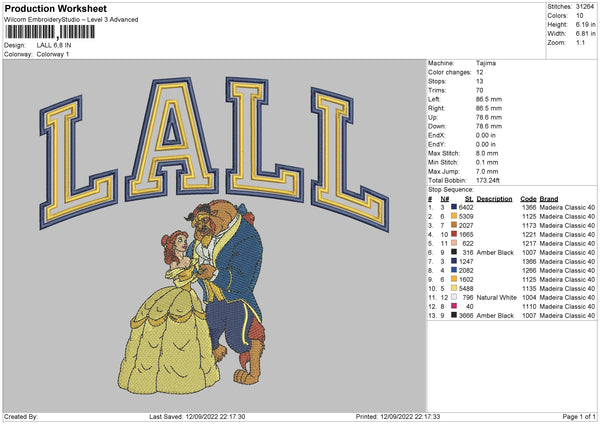Click the orange swatch beside 1602 stitches
The width and height of the screenshot is (600, 424).
coord(454,279)
